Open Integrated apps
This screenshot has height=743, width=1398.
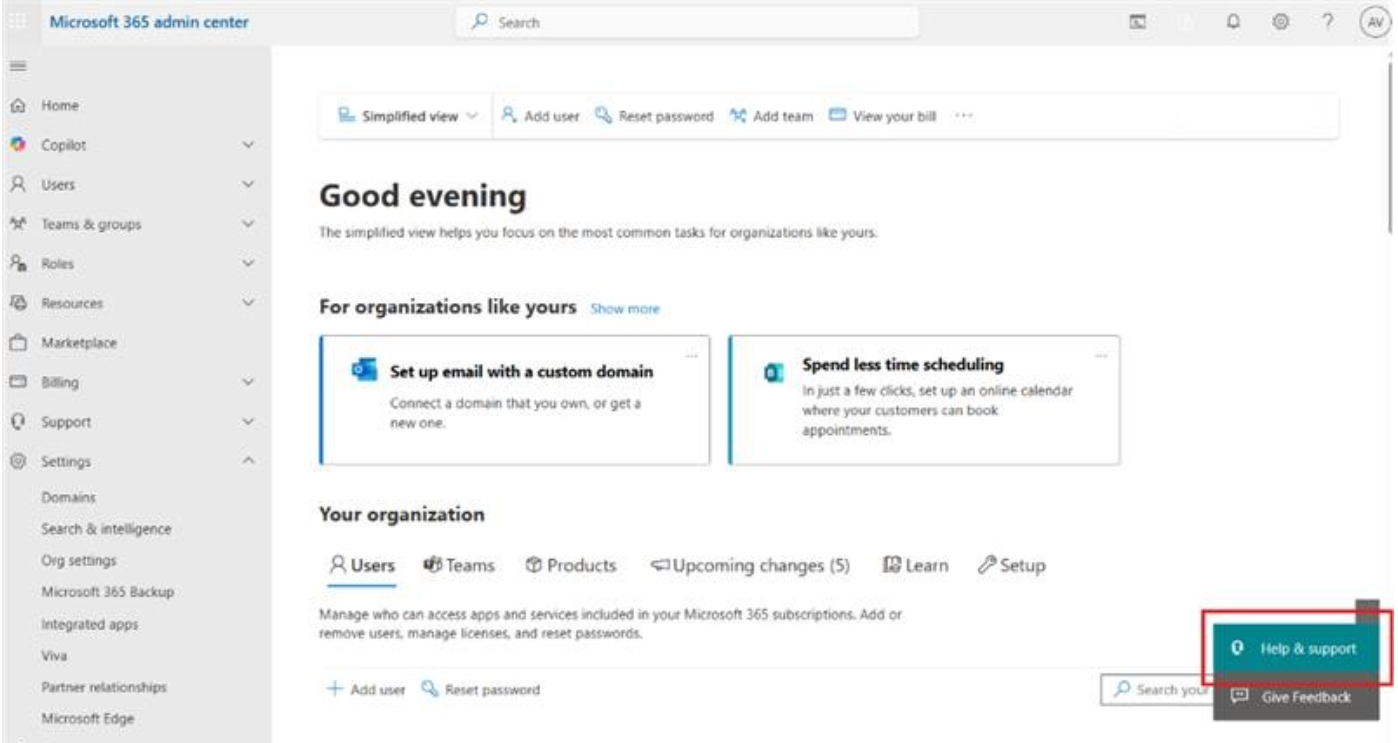pyautogui.click(x=89, y=624)
